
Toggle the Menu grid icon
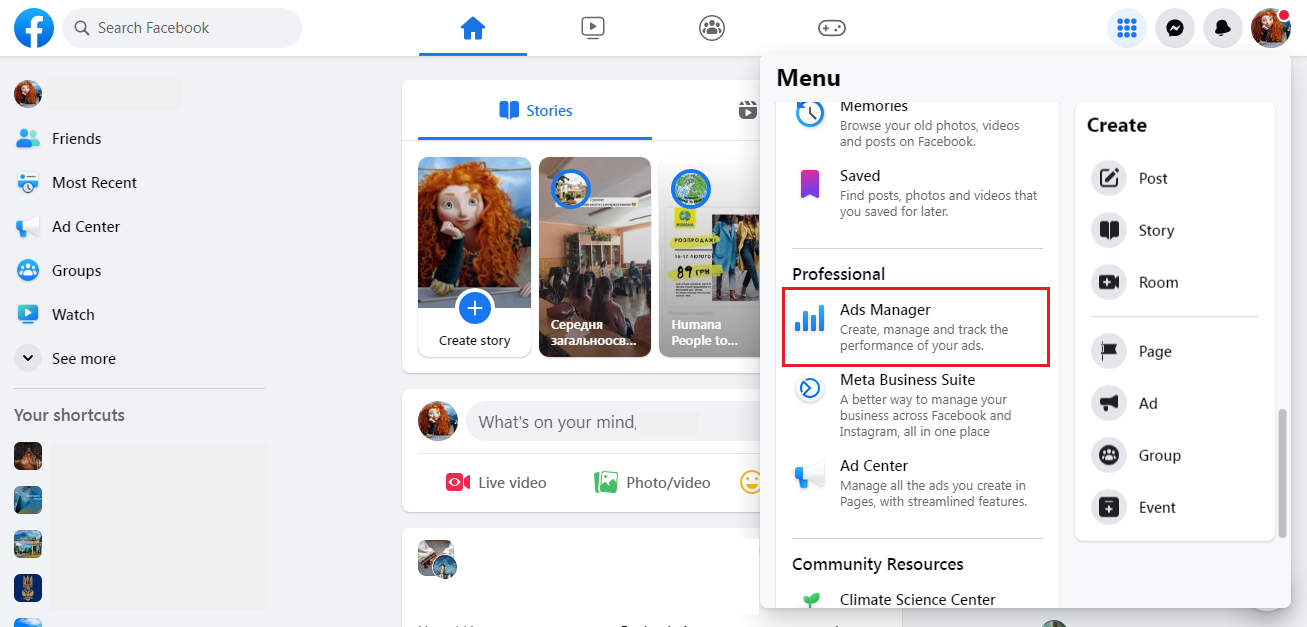pyautogui.click(x=1127, y=28)
